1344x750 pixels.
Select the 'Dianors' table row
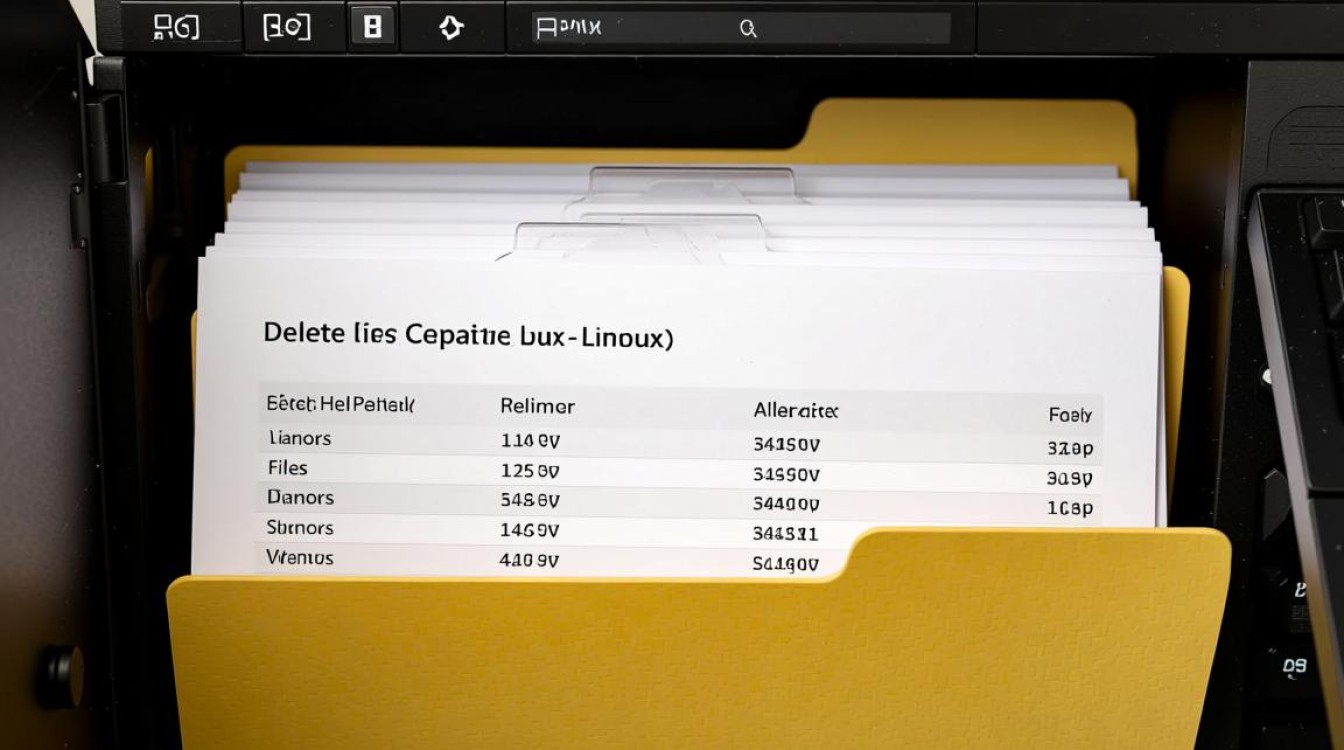click(300, 497)
